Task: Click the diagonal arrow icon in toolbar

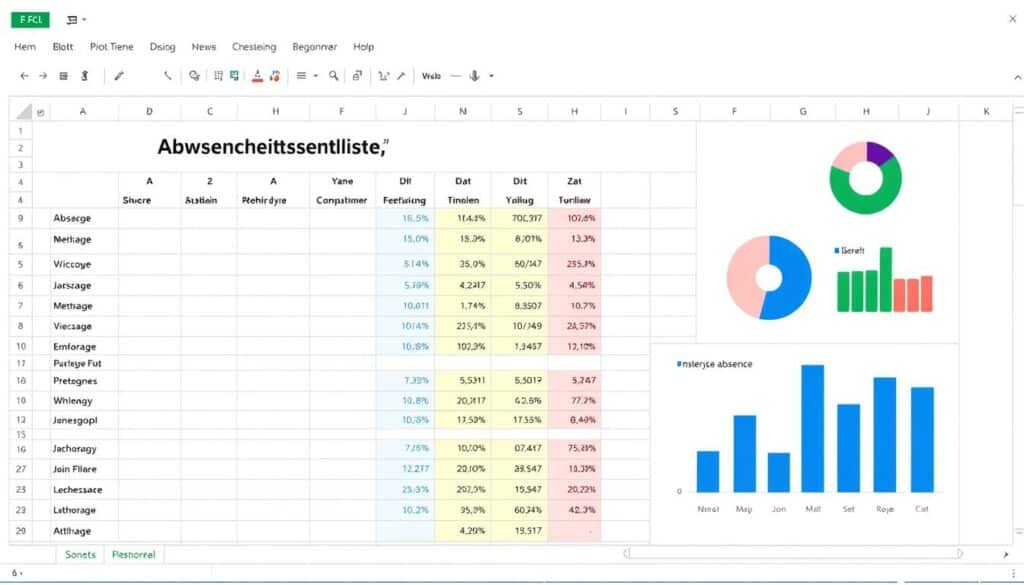Action: (401, 76)
